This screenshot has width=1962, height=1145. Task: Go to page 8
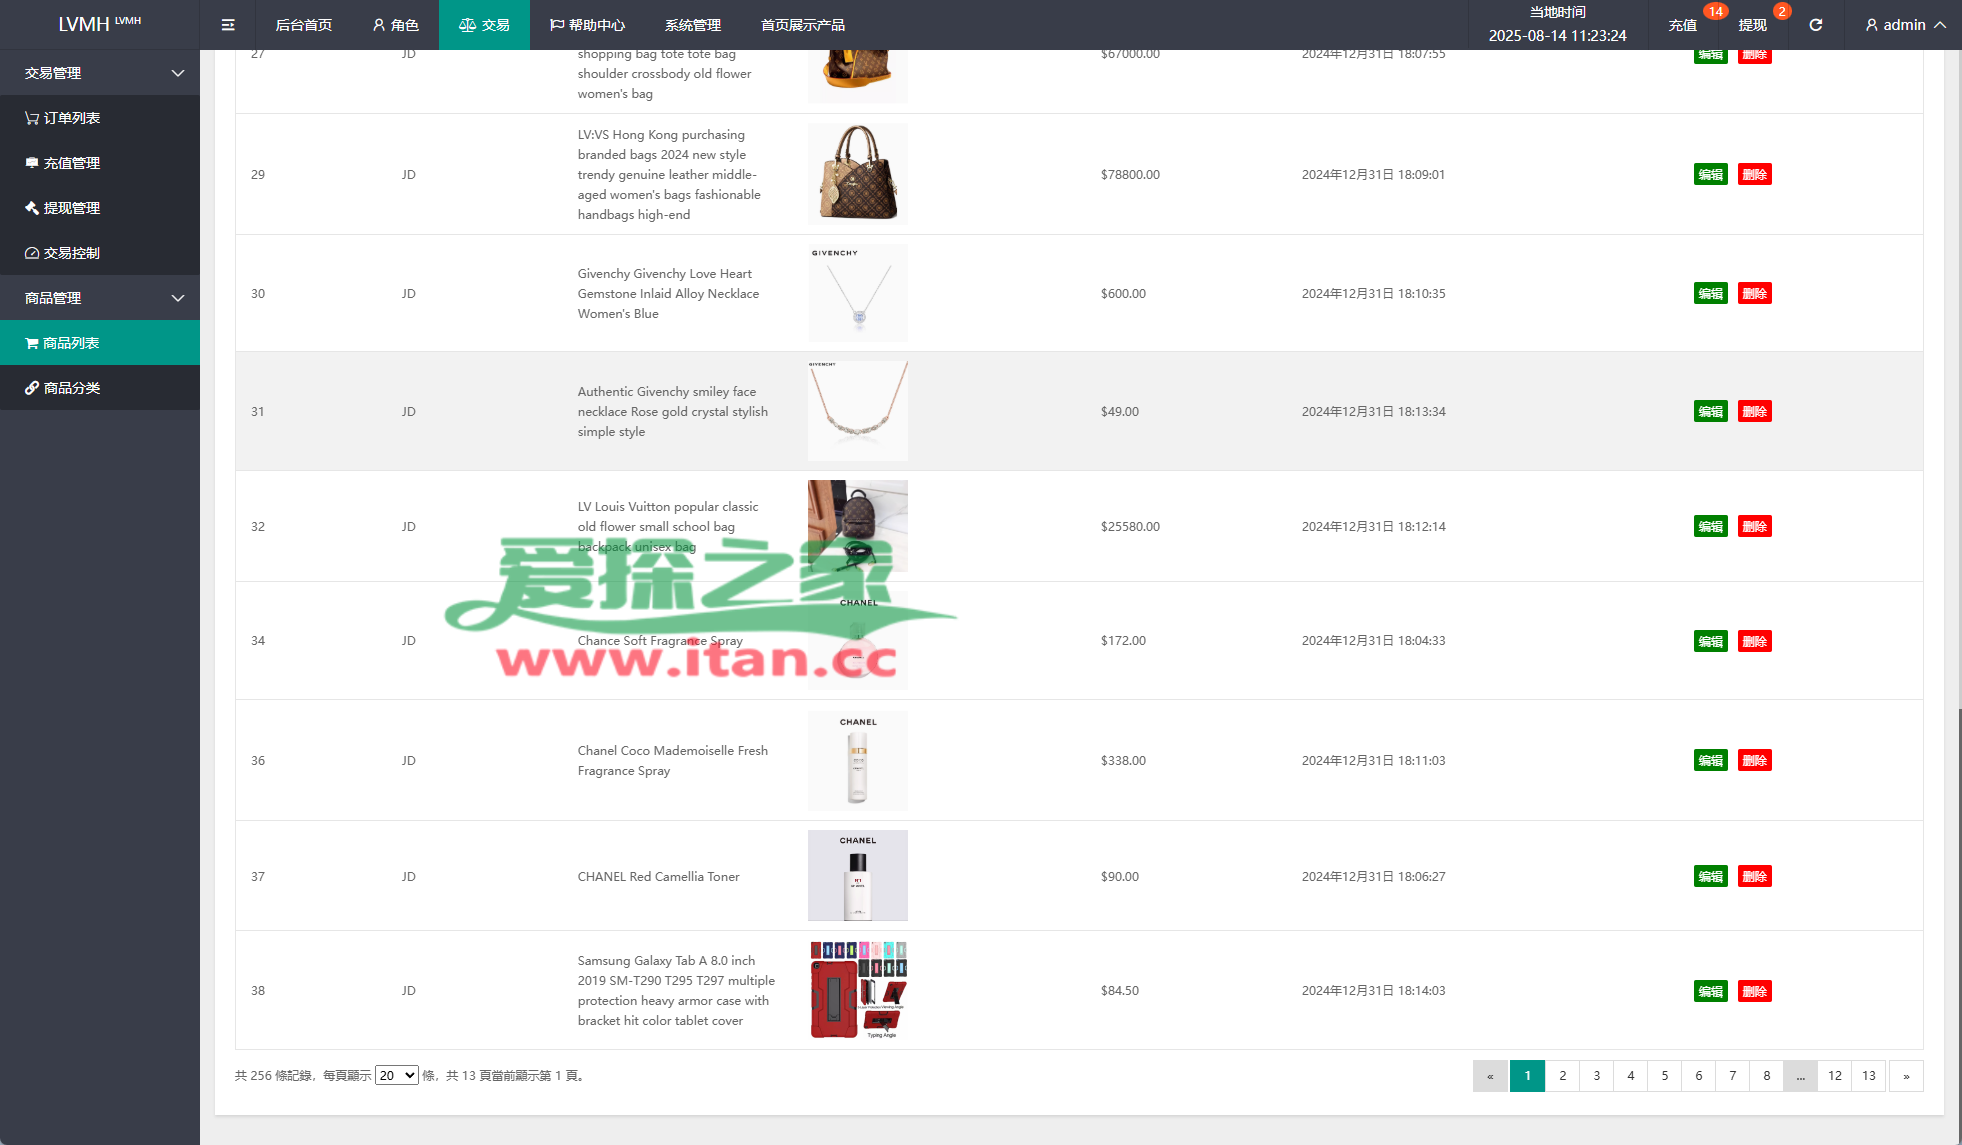pos(1766,1076)
